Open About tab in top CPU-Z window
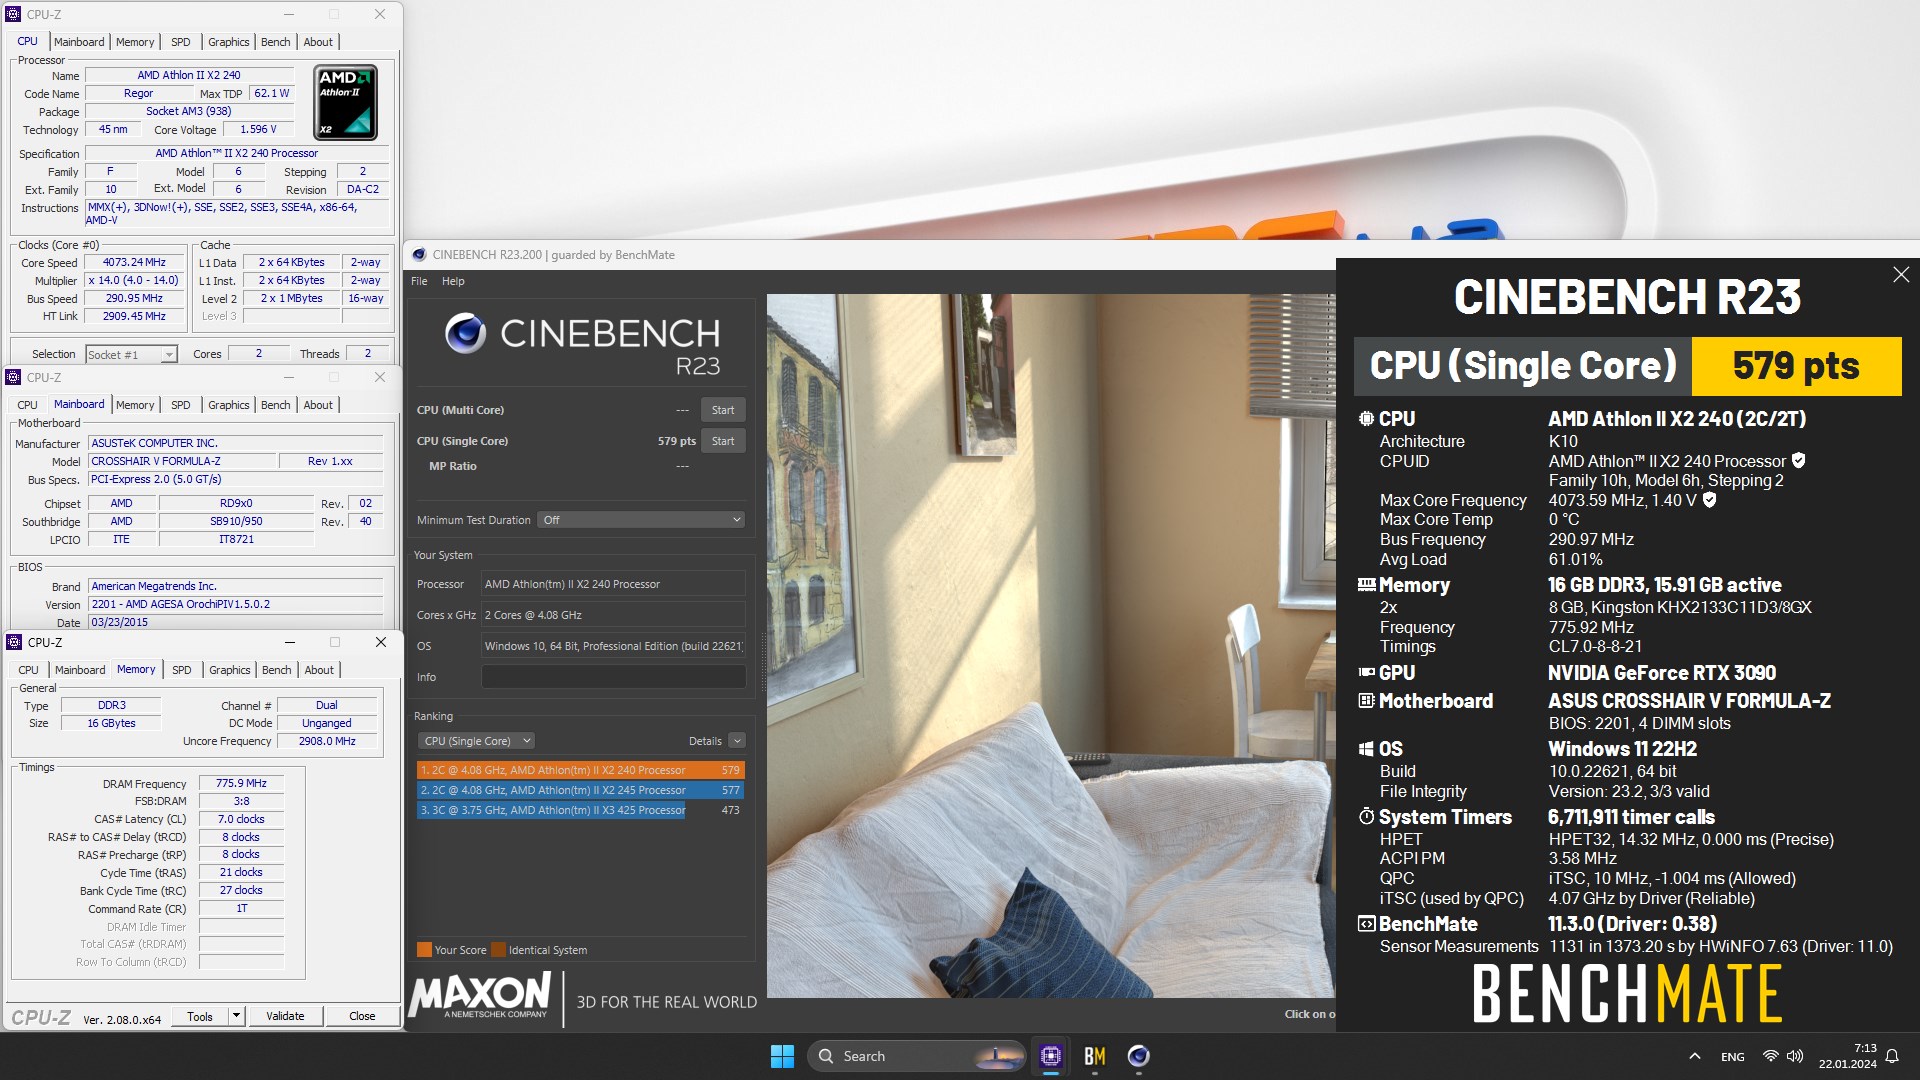 [318, 42]
